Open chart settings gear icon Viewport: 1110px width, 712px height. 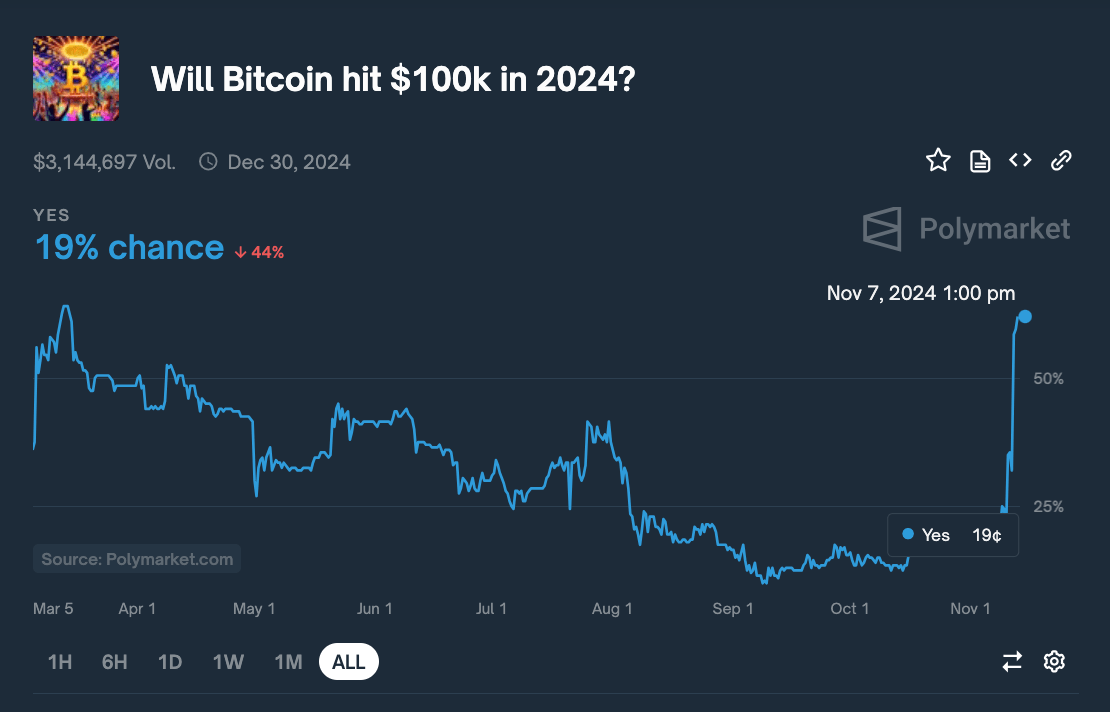[1054, 661]
